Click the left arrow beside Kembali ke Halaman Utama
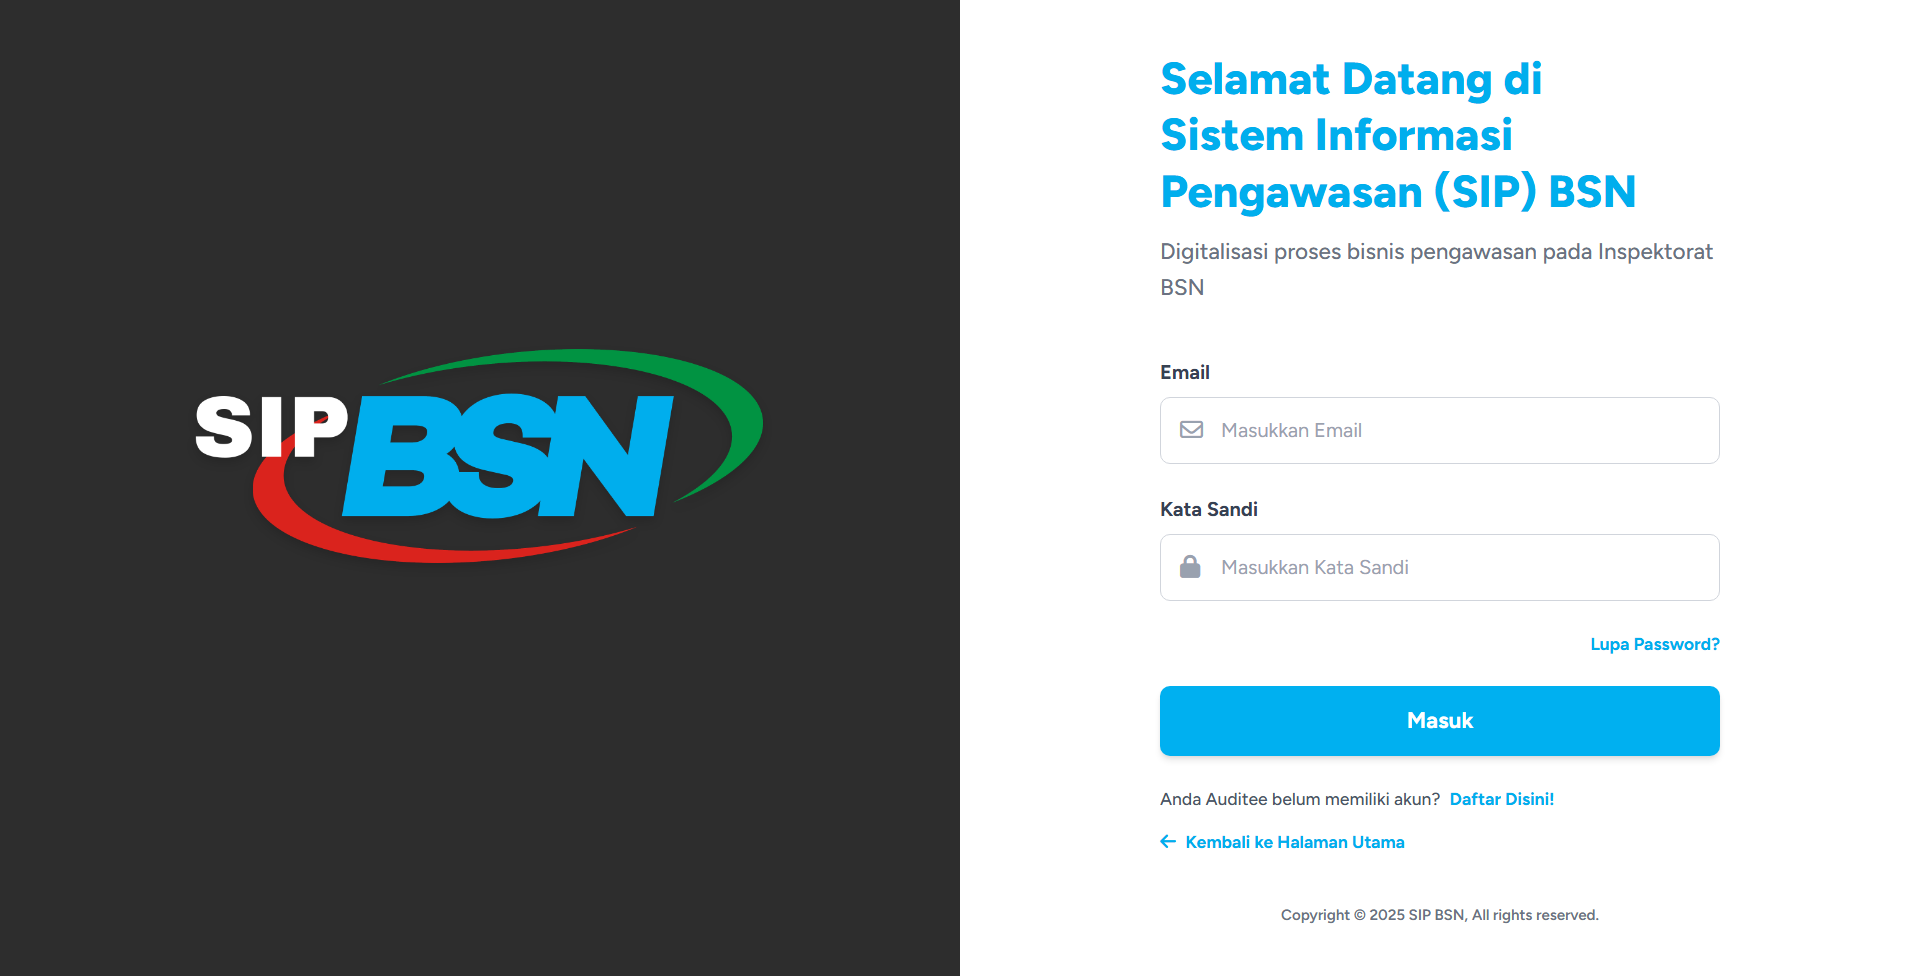This screenshot has height=976, width=1920. pos(1168,842)
